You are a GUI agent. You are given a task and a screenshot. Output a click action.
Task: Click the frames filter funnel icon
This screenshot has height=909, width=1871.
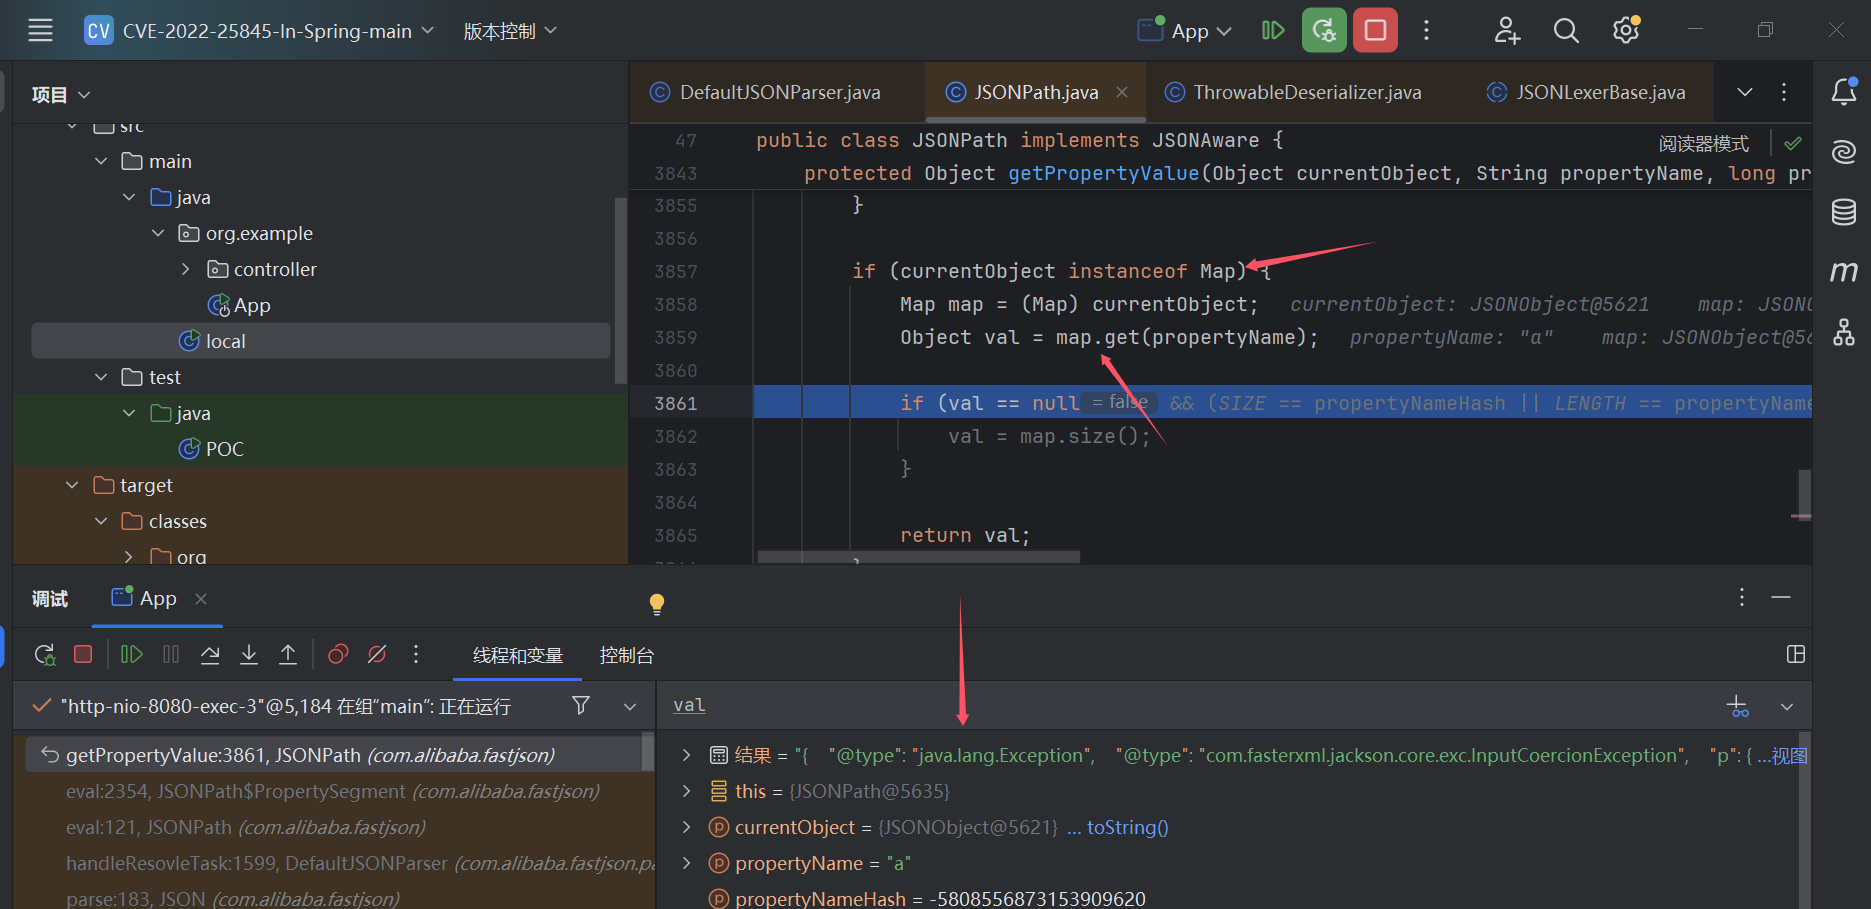(x=581, y=705)
